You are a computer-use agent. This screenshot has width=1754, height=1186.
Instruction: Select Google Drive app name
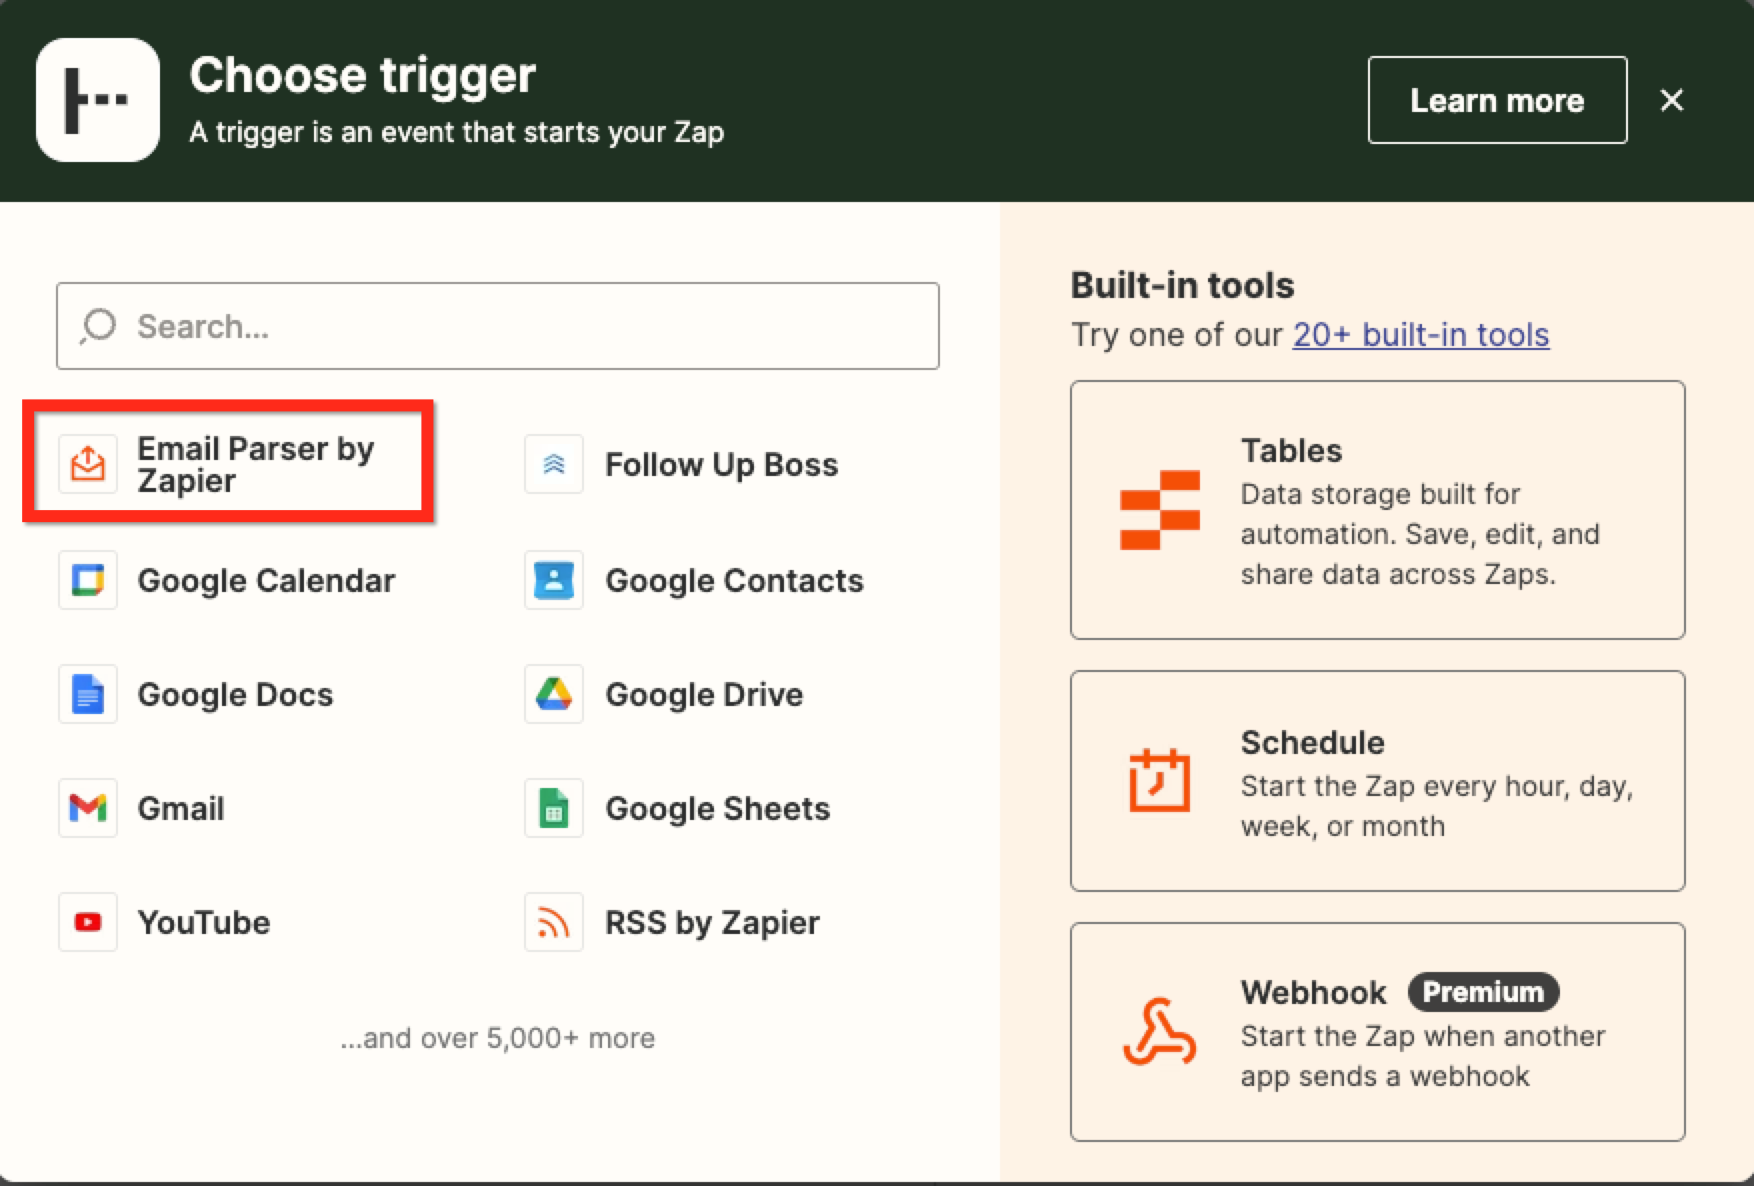704,694
